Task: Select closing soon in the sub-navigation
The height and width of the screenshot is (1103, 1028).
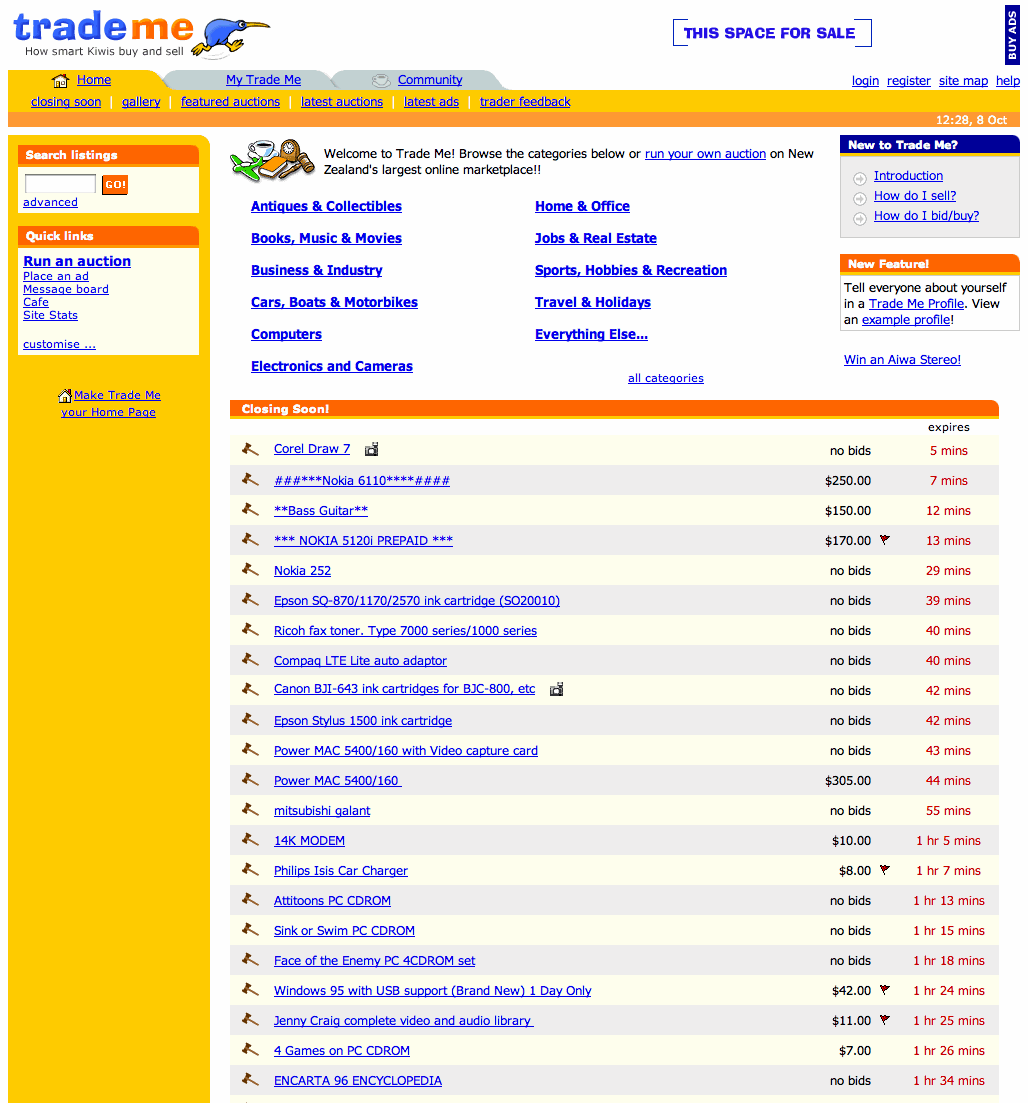Action: 66,102
